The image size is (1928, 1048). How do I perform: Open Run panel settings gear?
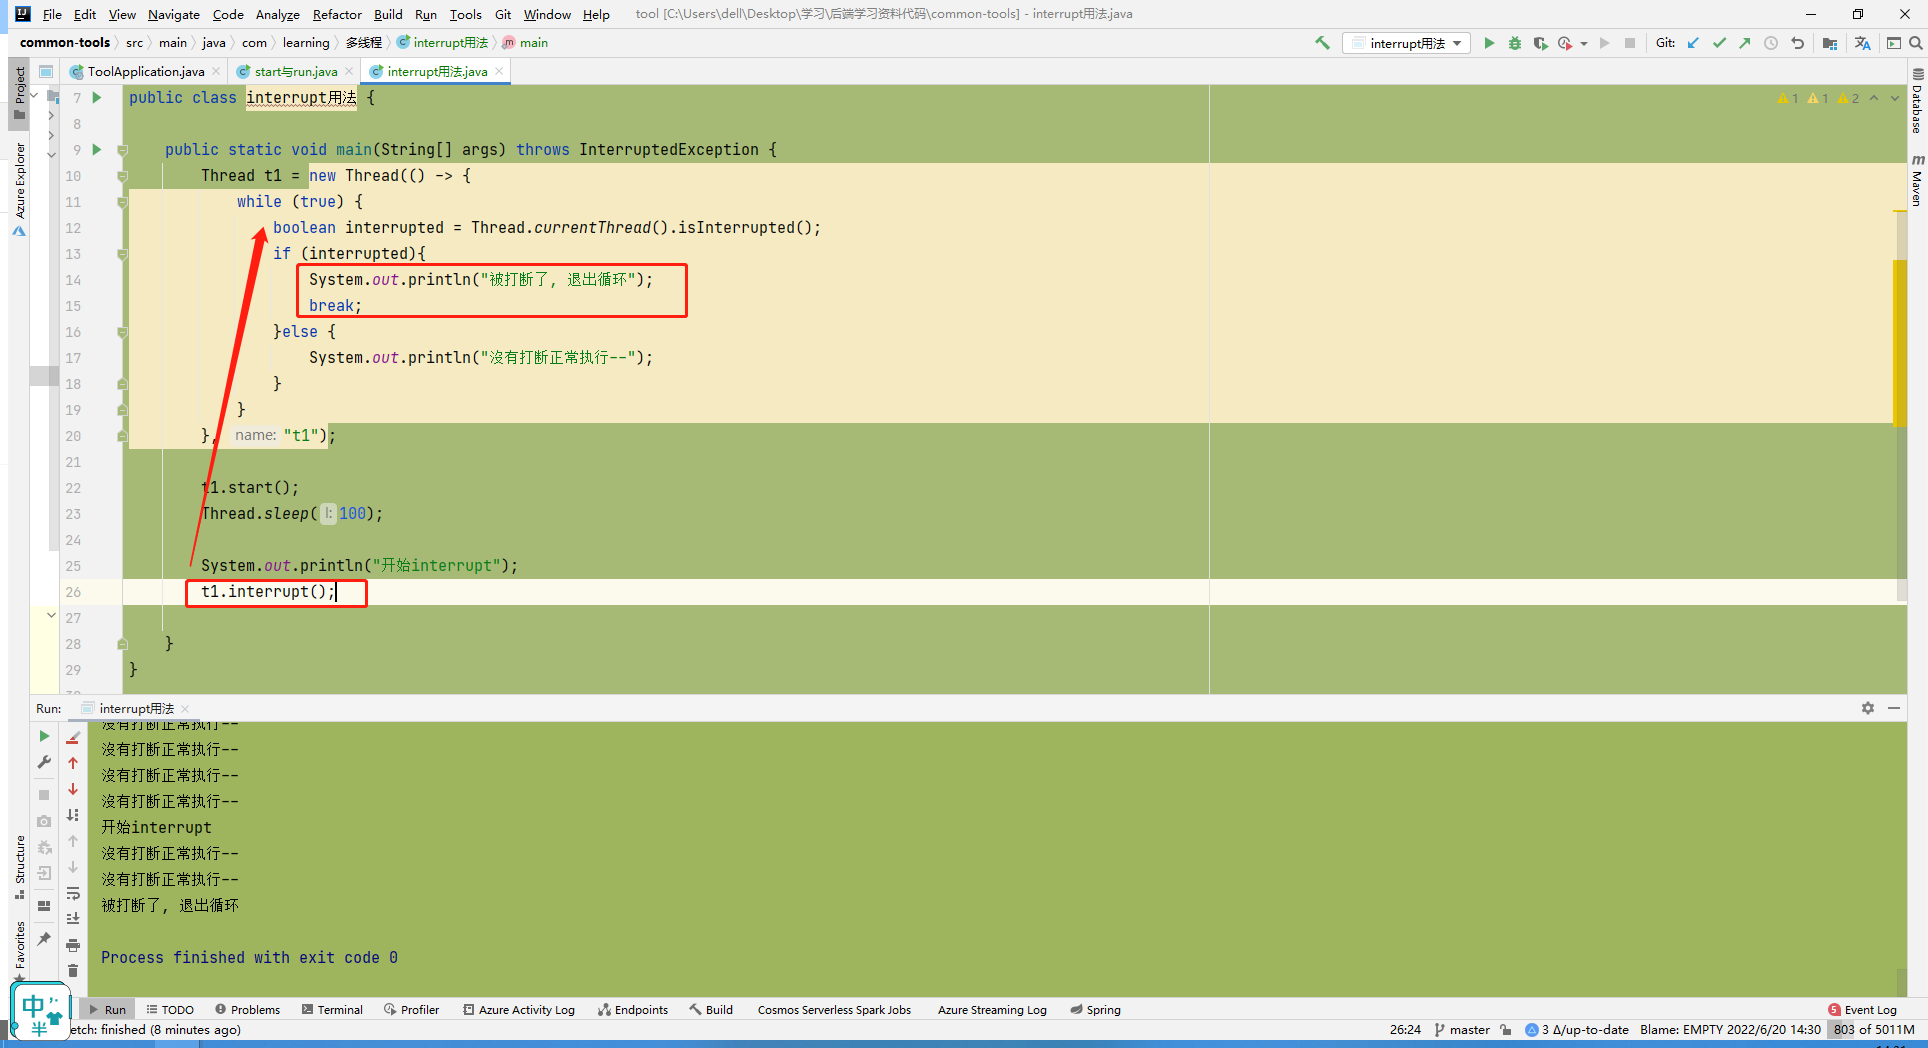pyautogui.click(x=1868, y=708)
